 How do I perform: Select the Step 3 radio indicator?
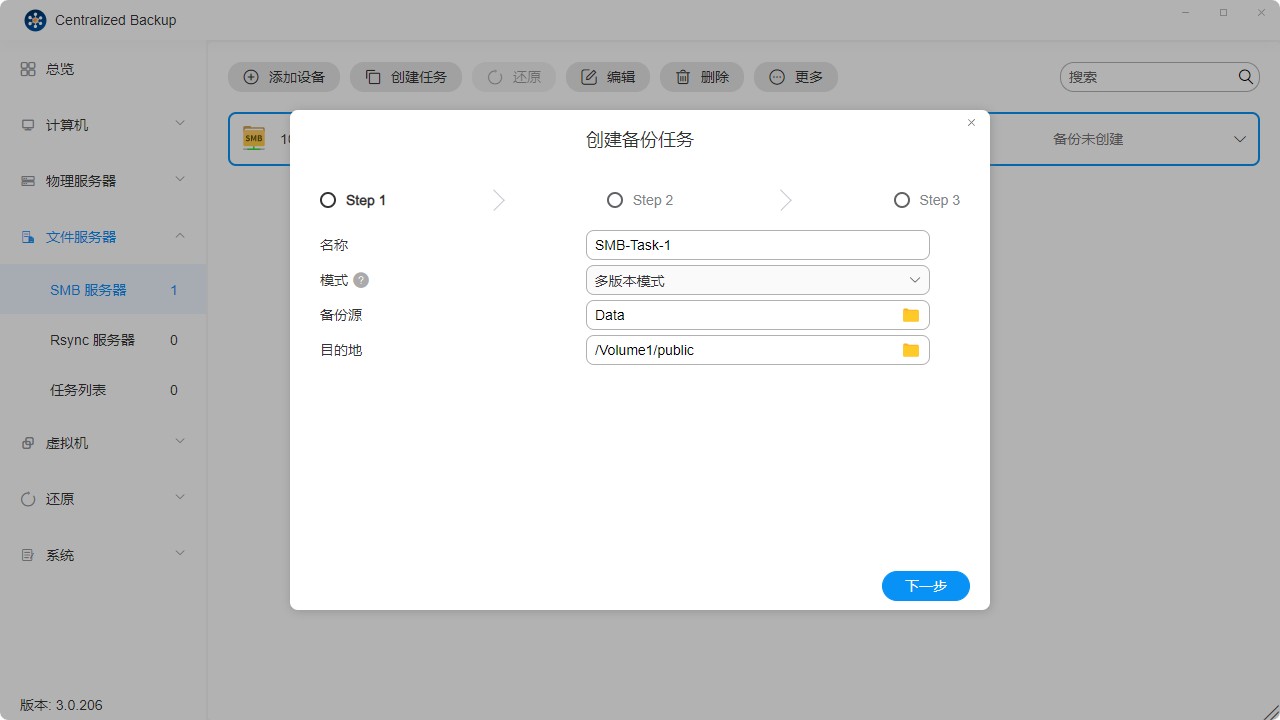[x=901, y=200]
